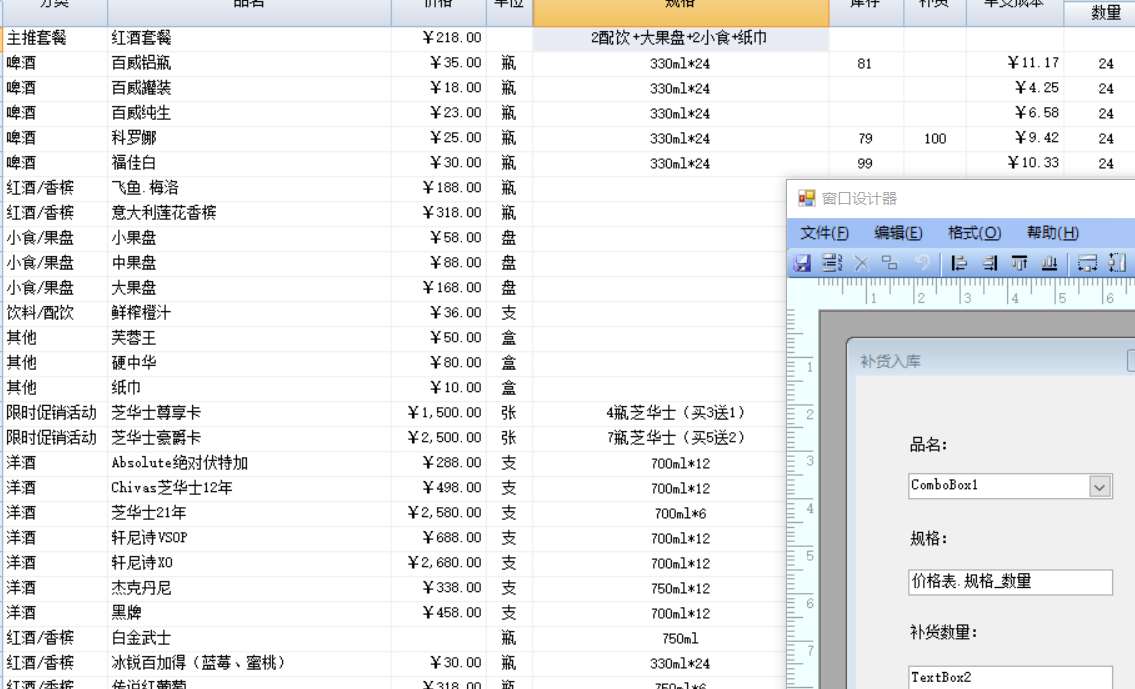Select the ComboBox1 text area
Screen dimensions: 1135x689
[999, 486]
